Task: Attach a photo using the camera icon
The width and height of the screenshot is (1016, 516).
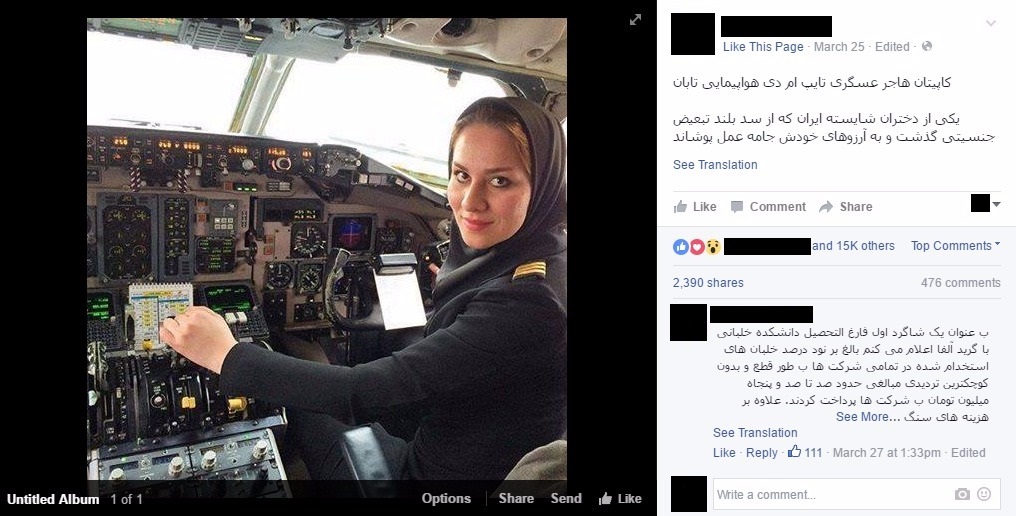Action: [x=962, y=495]
